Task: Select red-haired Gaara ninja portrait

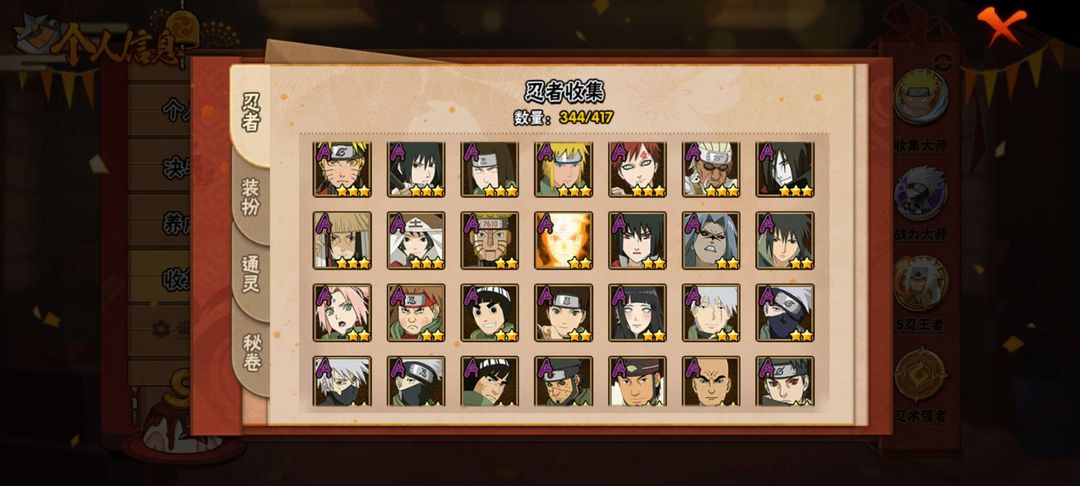Action: pos(638,169)
